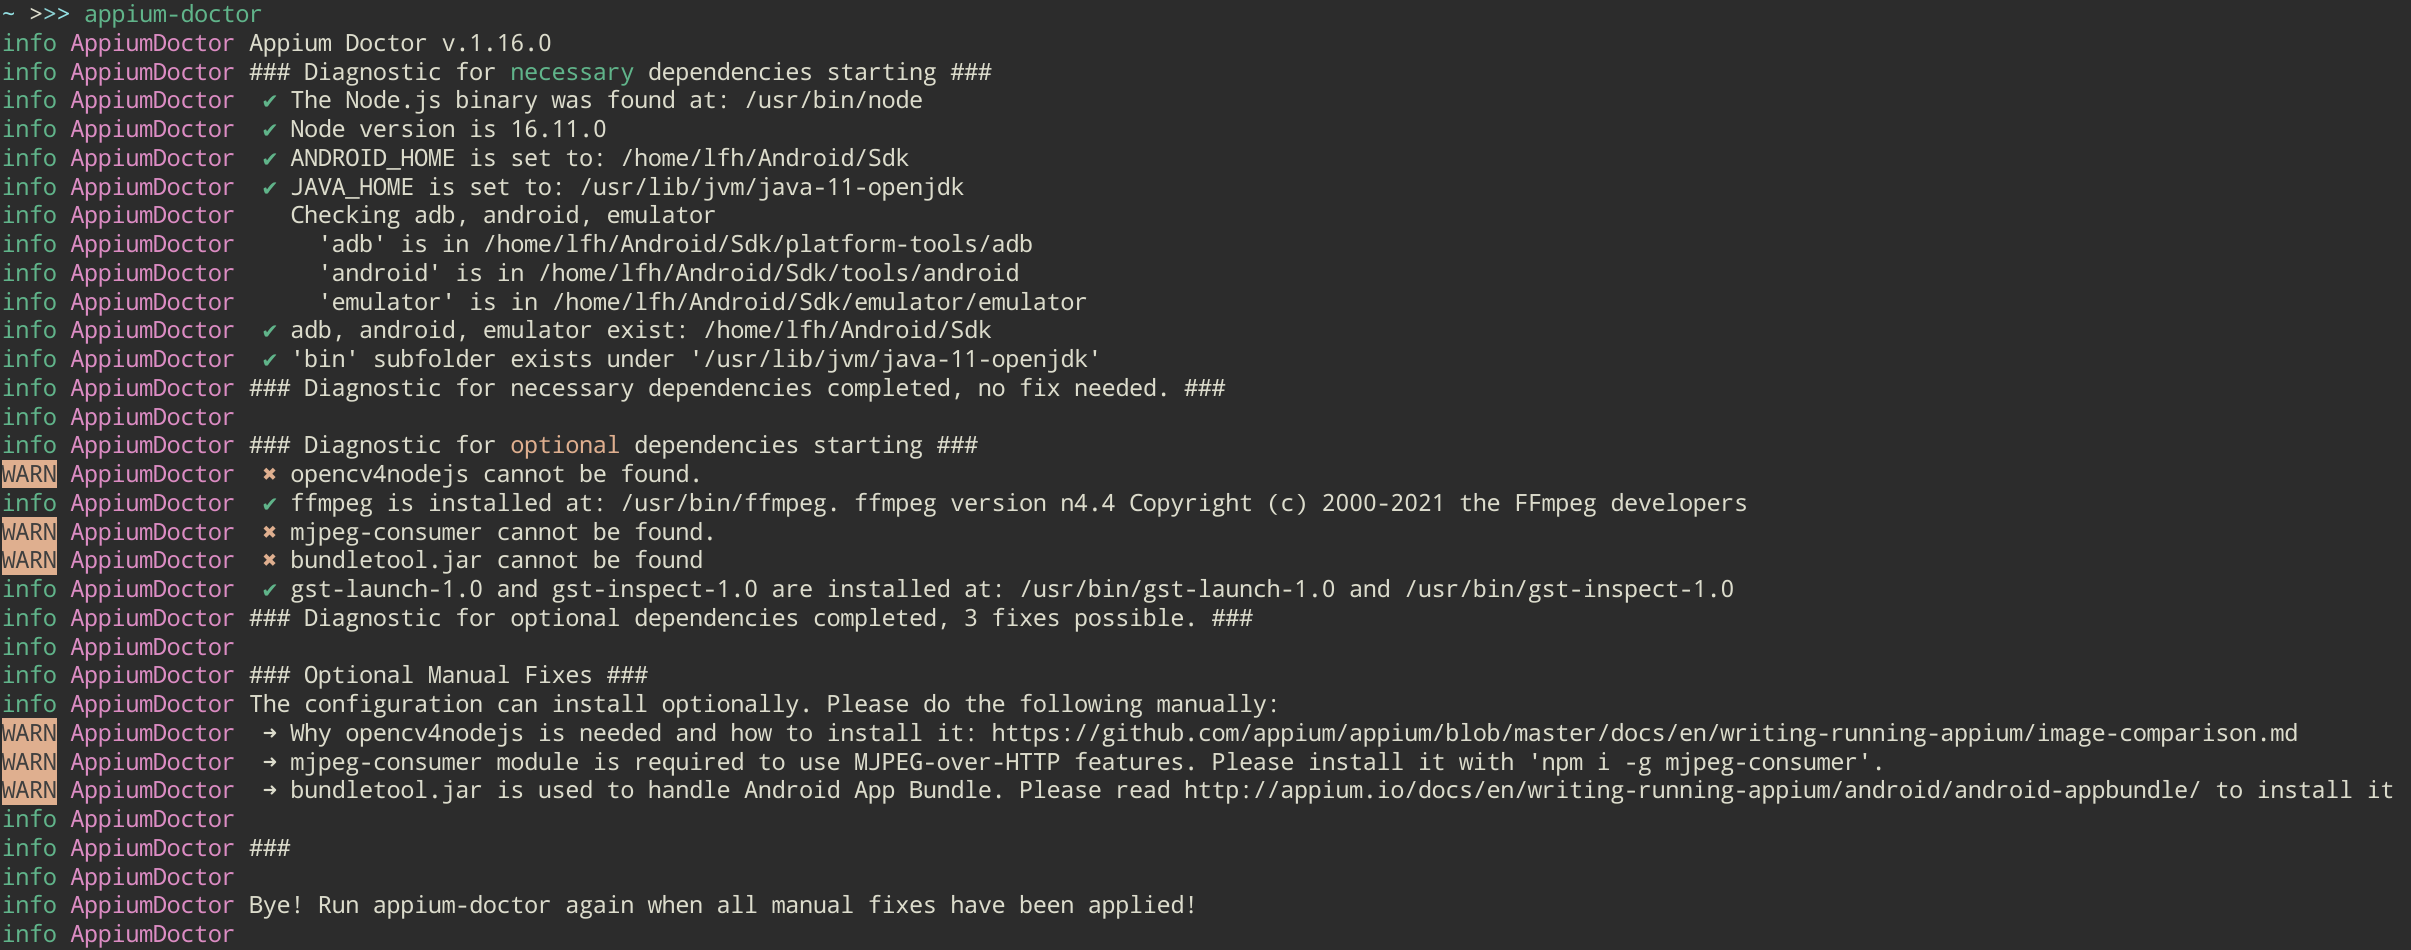Click the checkmark beside "The Node.js binary was found"

[269, 101]
